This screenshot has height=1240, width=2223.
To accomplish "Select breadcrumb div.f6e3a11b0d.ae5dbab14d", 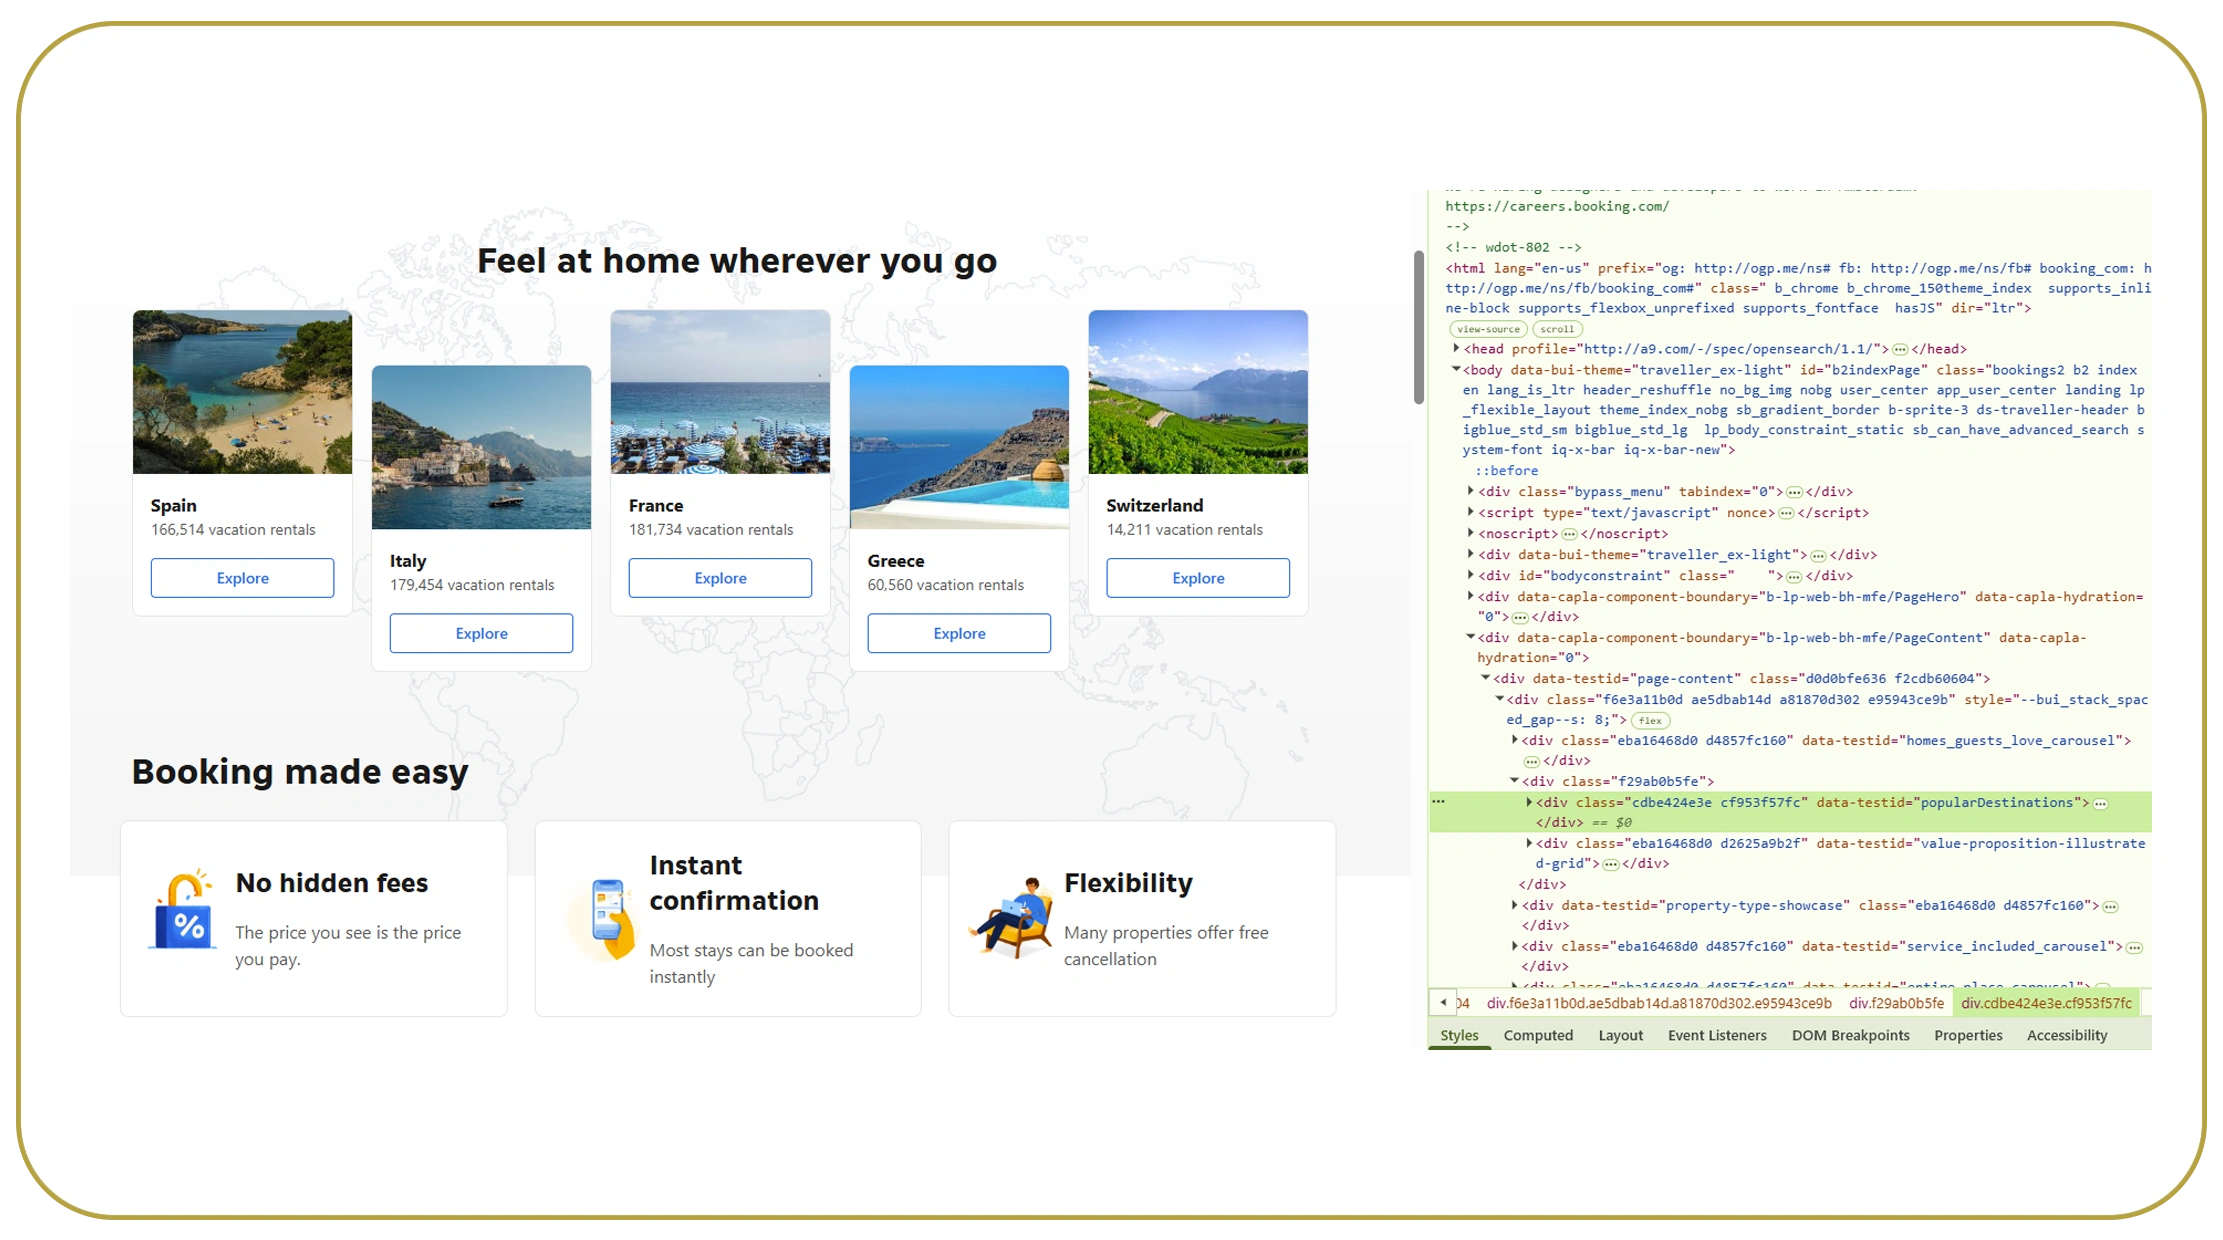I will [x=1659, y=1003].
